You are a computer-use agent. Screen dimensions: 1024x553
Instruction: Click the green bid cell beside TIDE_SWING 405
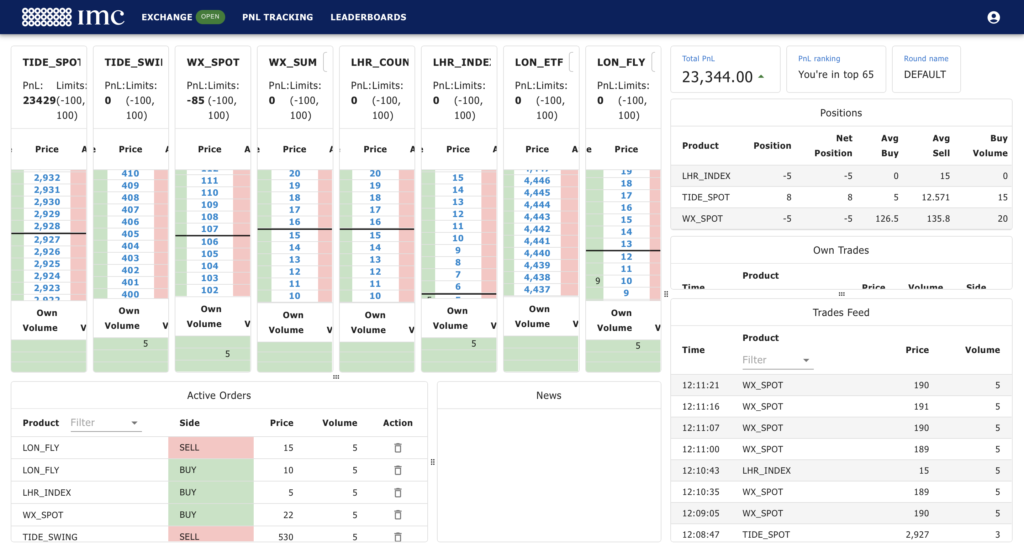point(102,234)
